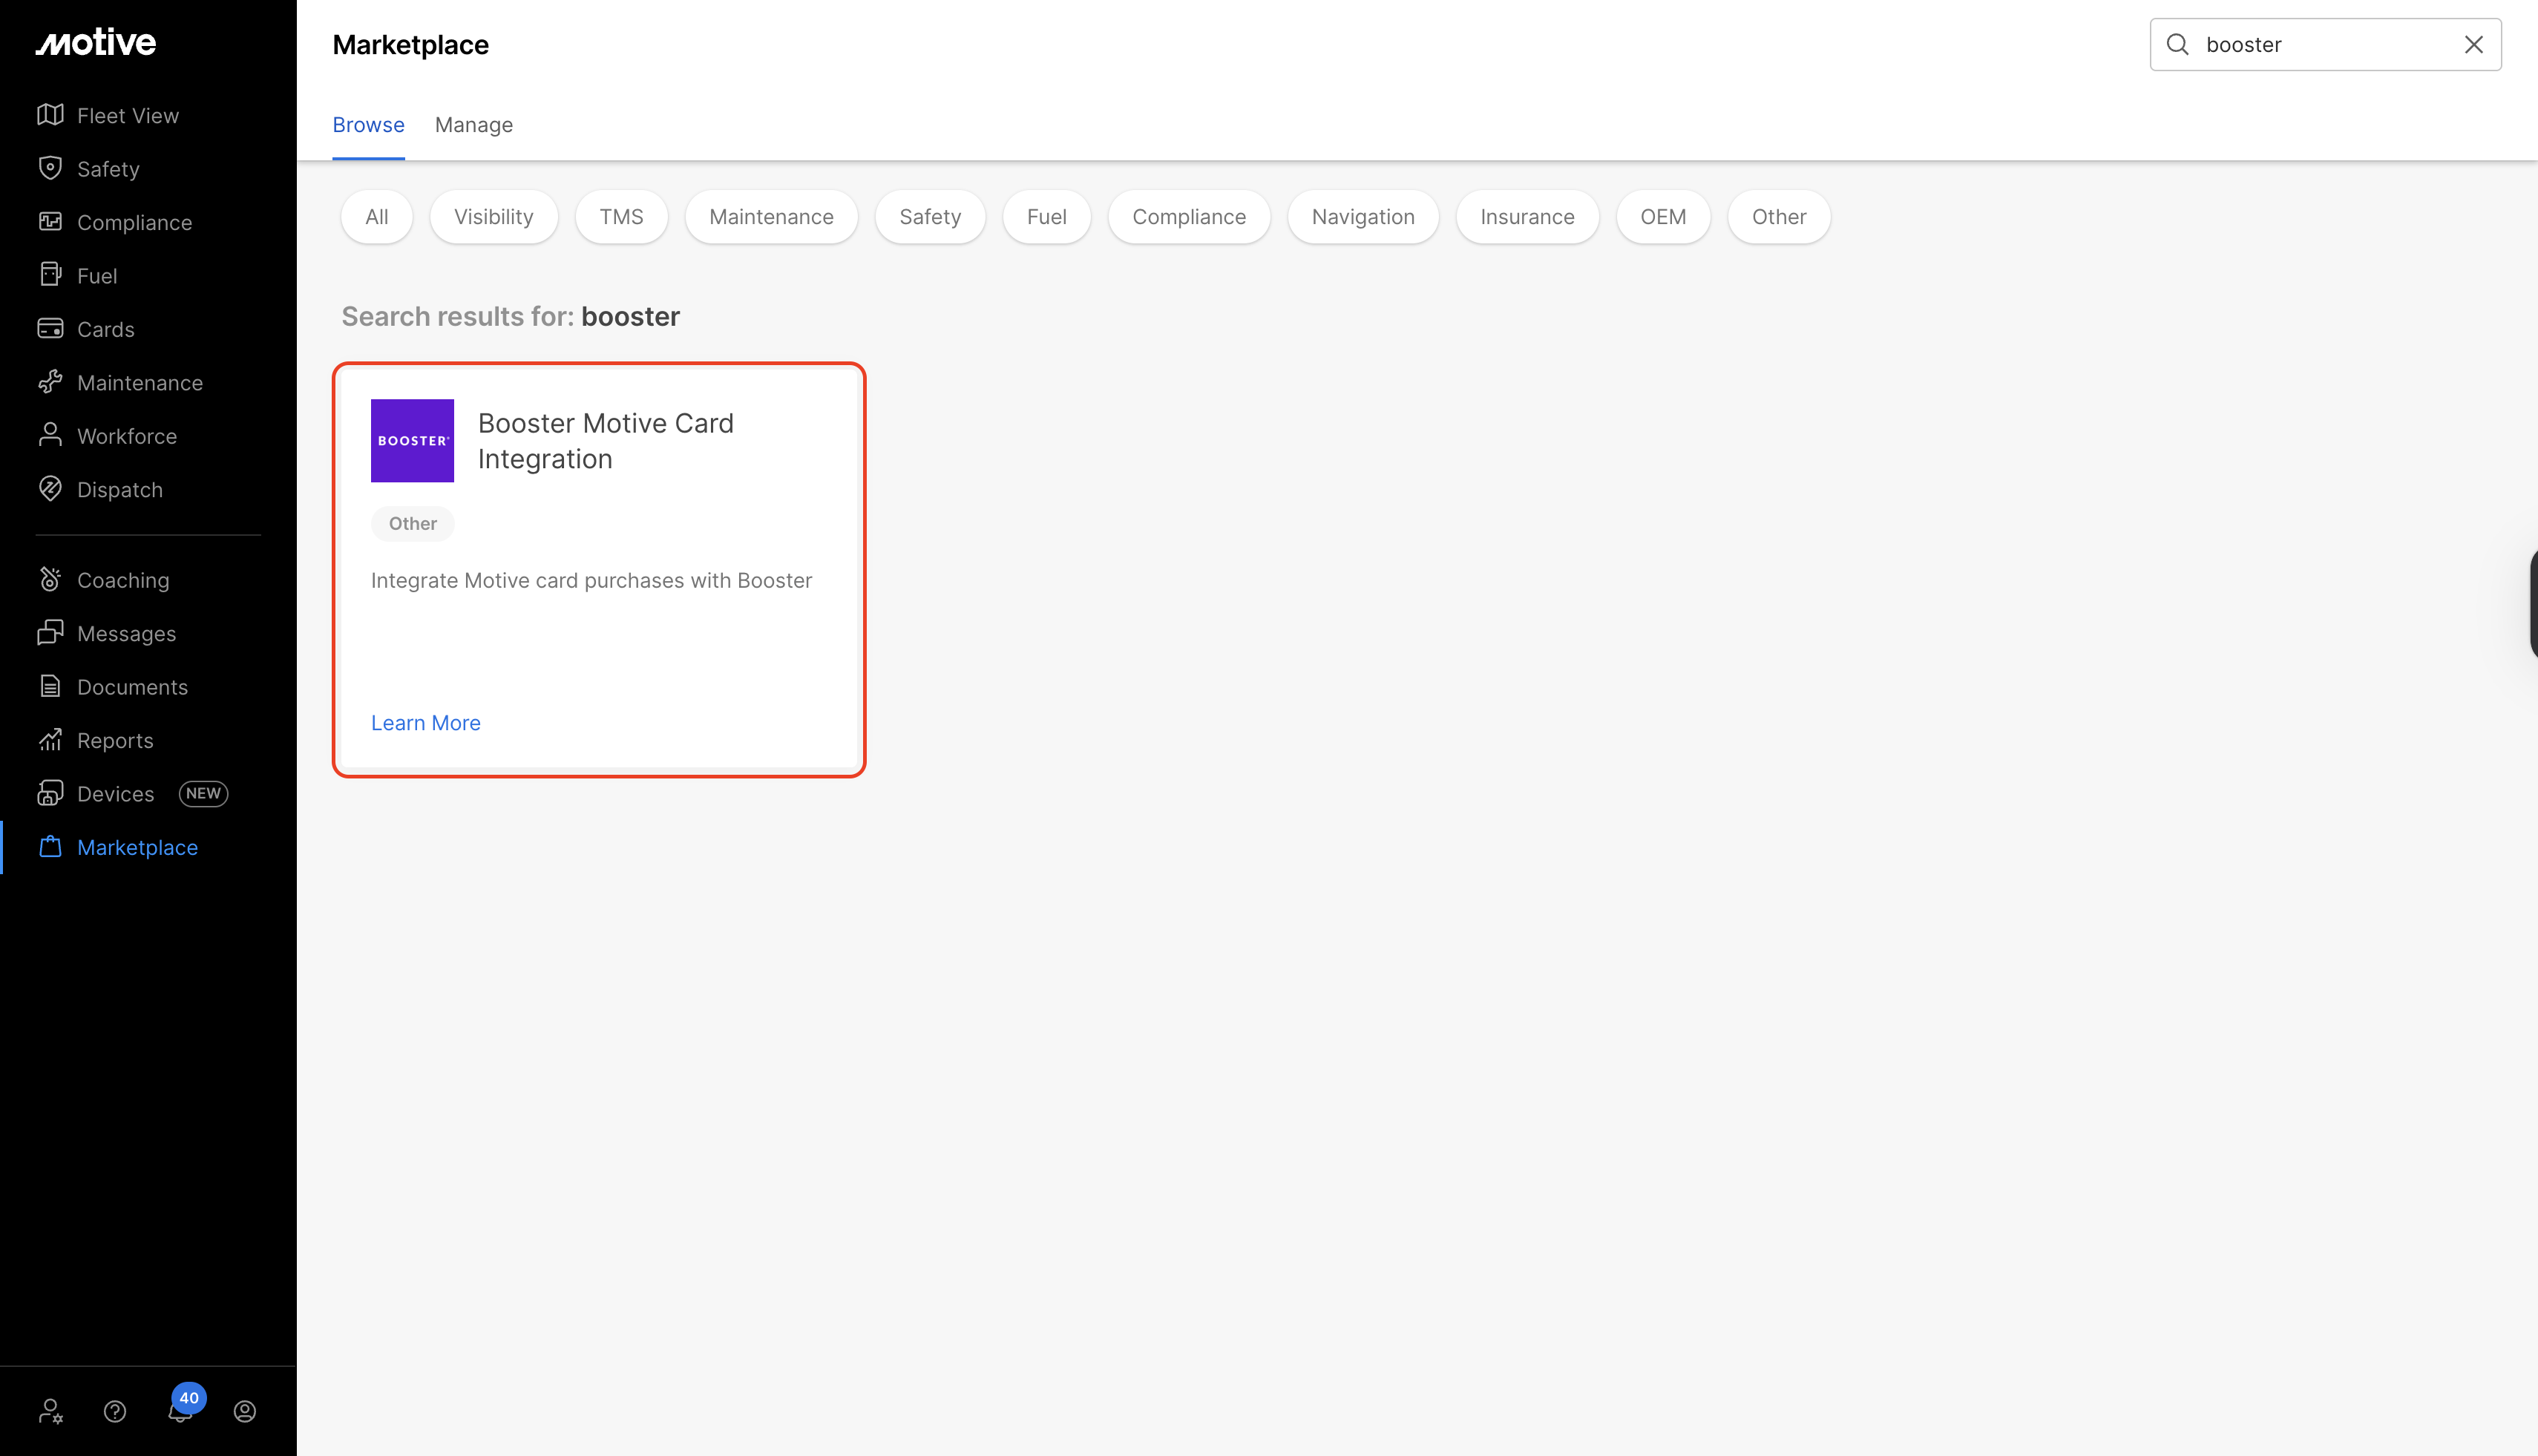
Task: Filter by TMS category
Action: tap(621, 217)
